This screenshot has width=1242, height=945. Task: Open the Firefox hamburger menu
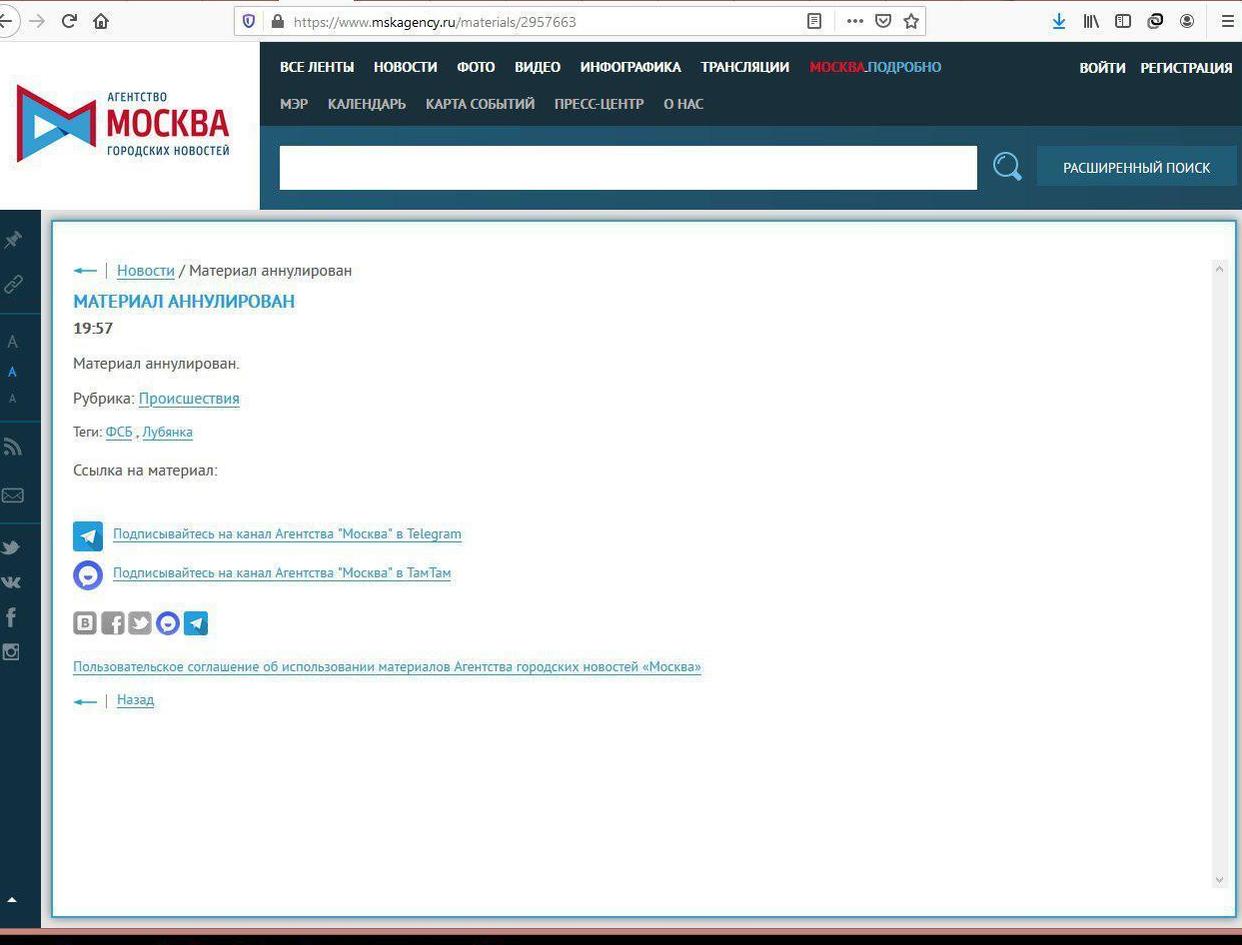tap(1227, 21)
